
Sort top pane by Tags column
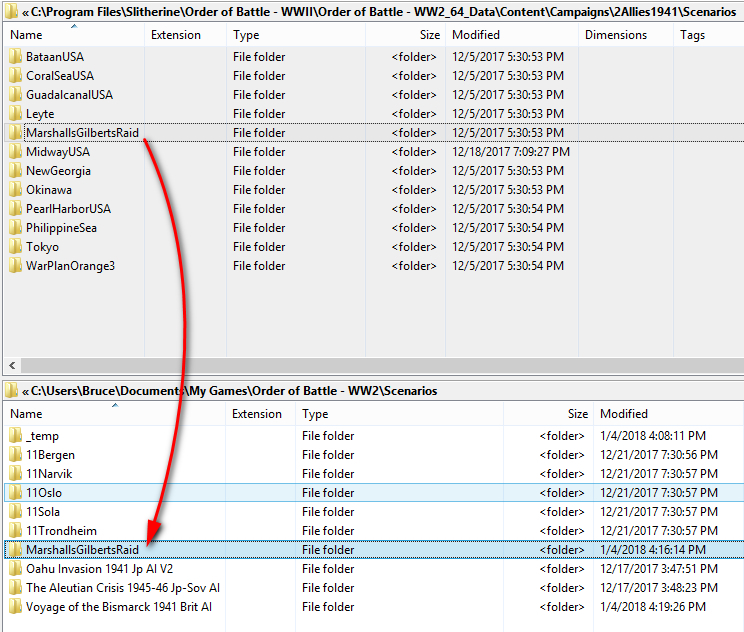(708, 35)
